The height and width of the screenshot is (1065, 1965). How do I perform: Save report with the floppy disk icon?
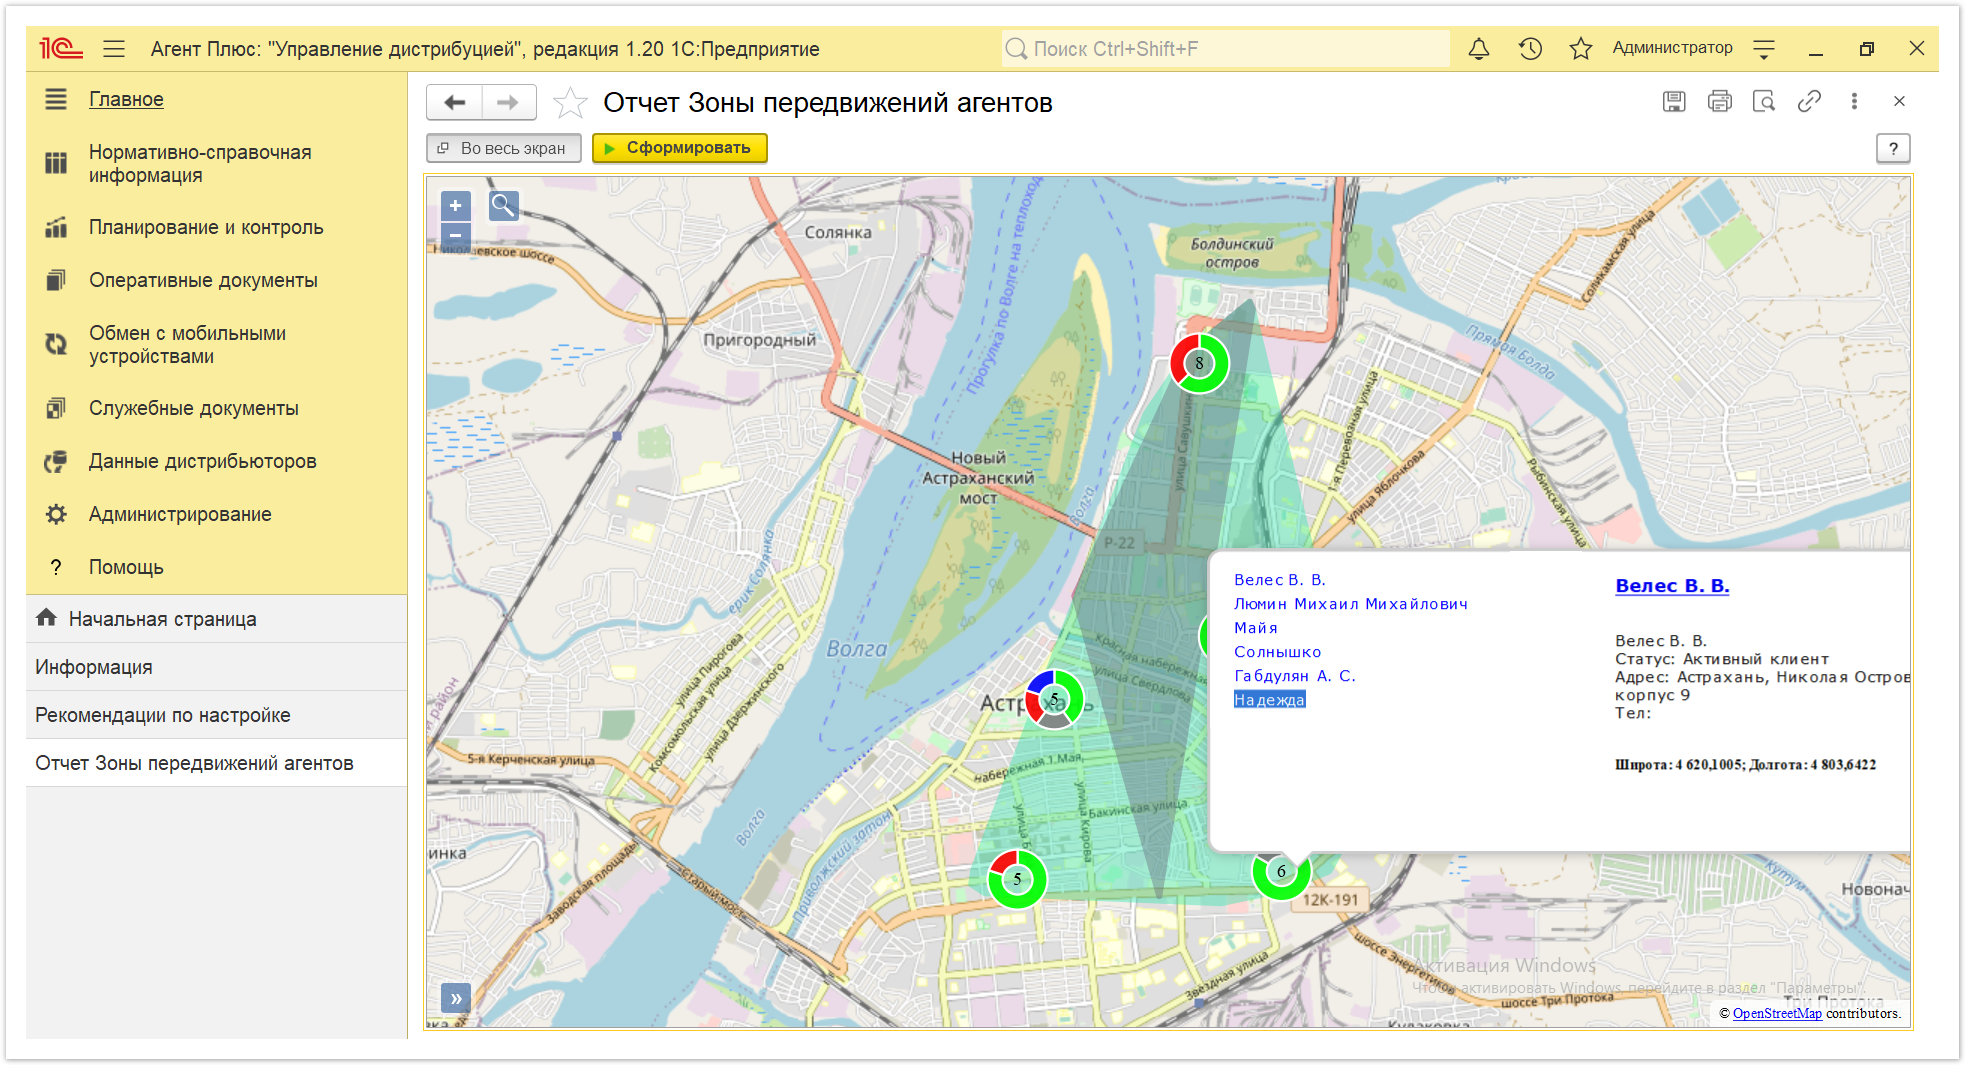tap(1674, 101)
